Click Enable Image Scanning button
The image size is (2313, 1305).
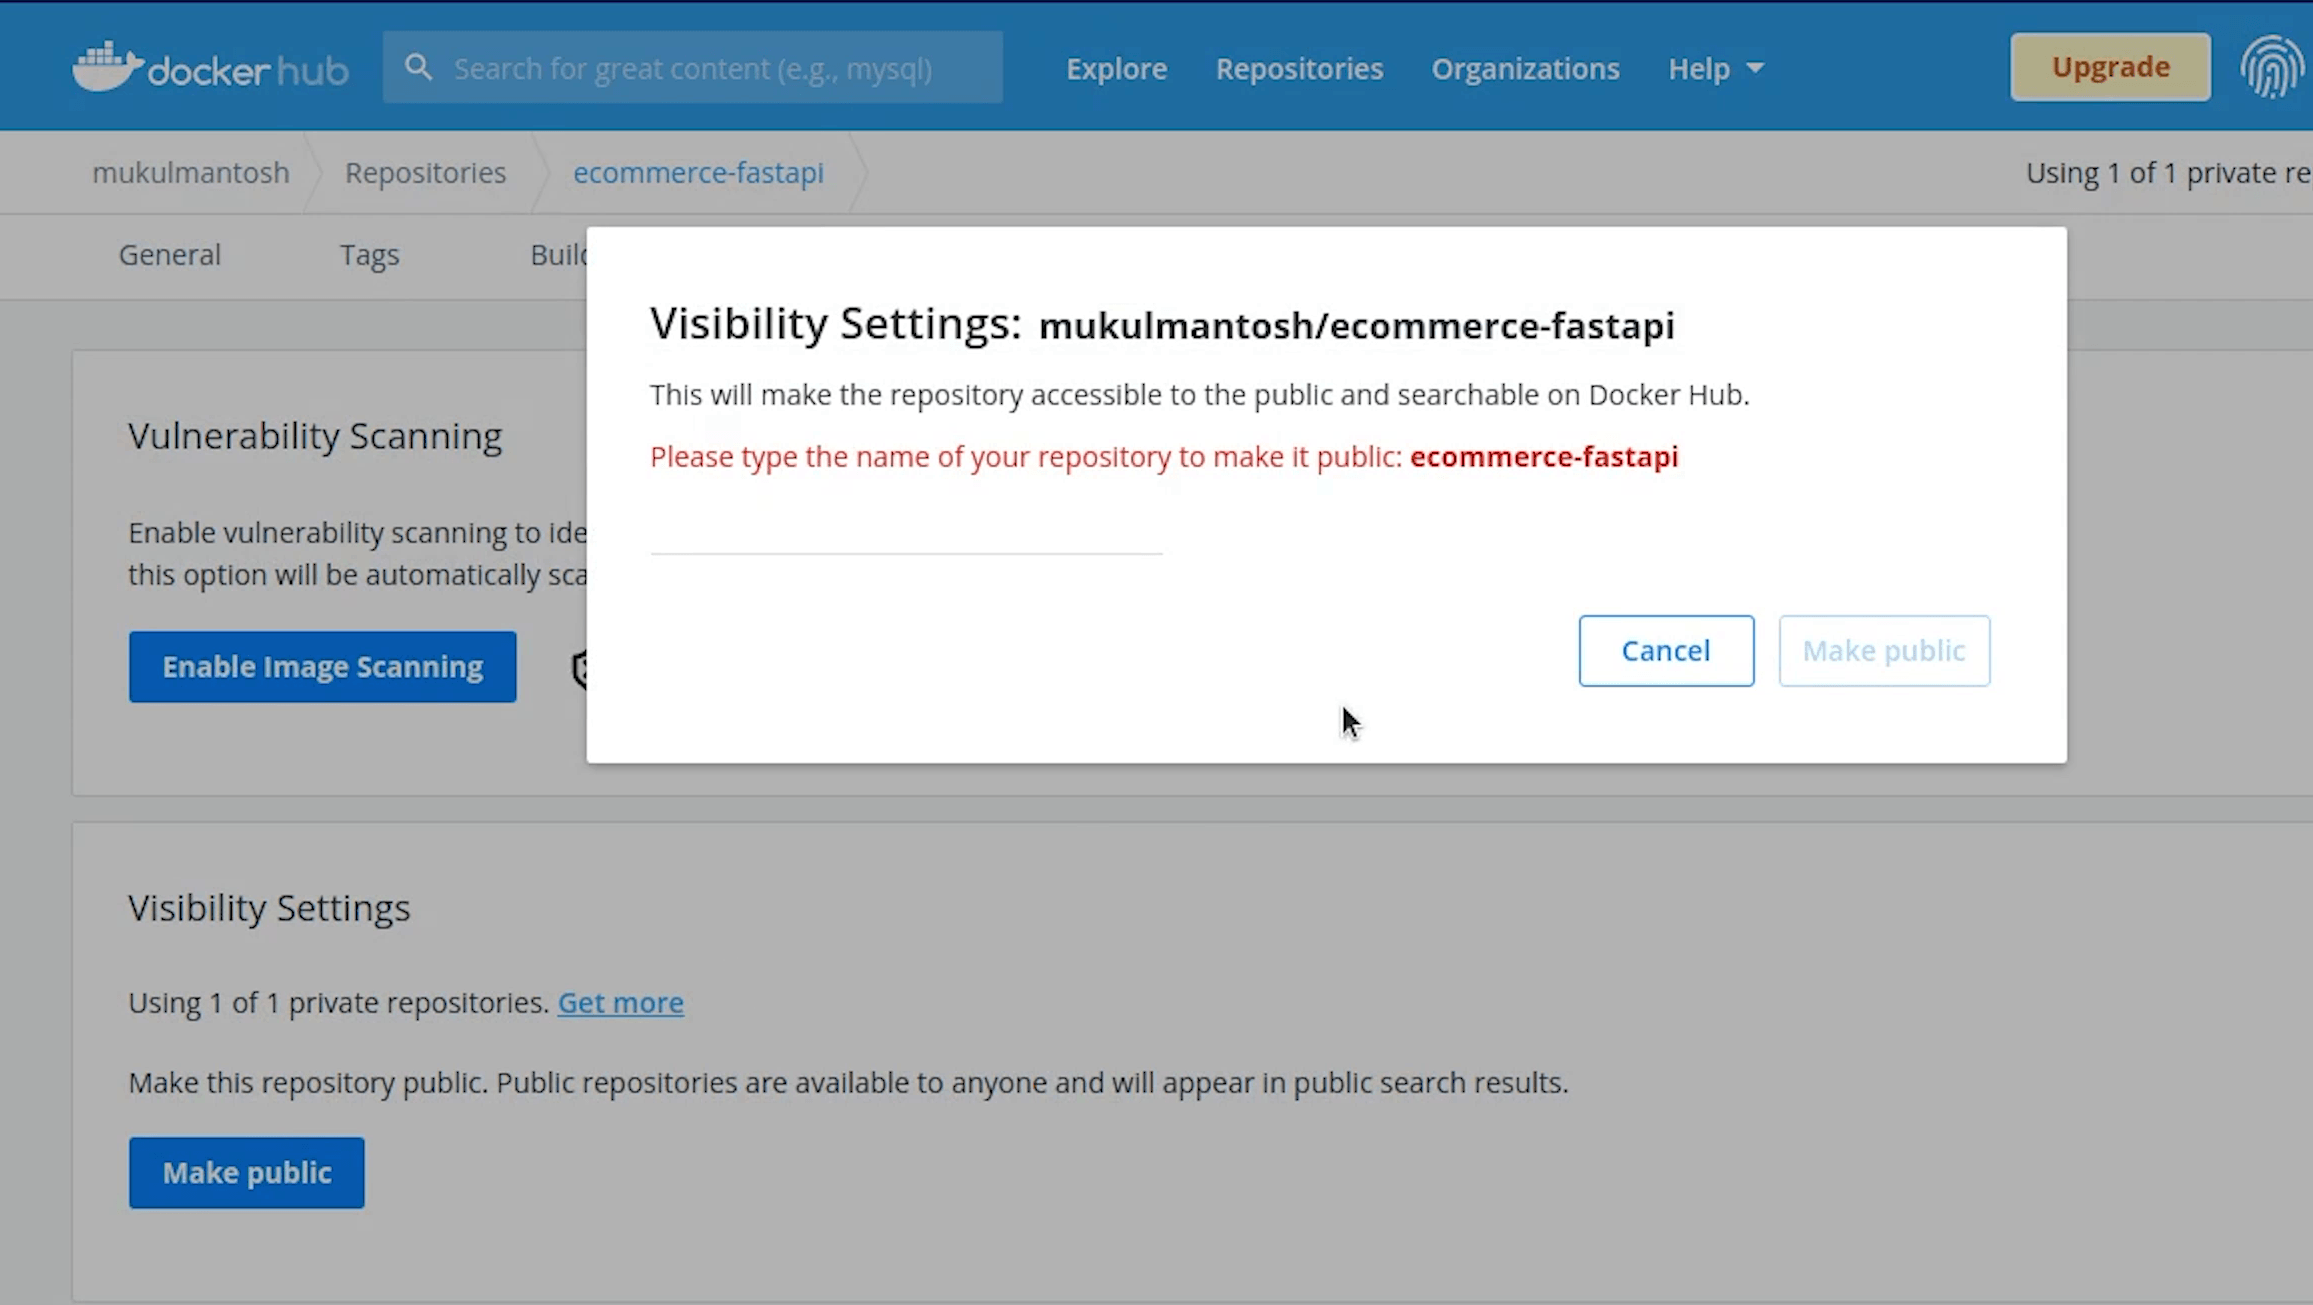(322, 667)
